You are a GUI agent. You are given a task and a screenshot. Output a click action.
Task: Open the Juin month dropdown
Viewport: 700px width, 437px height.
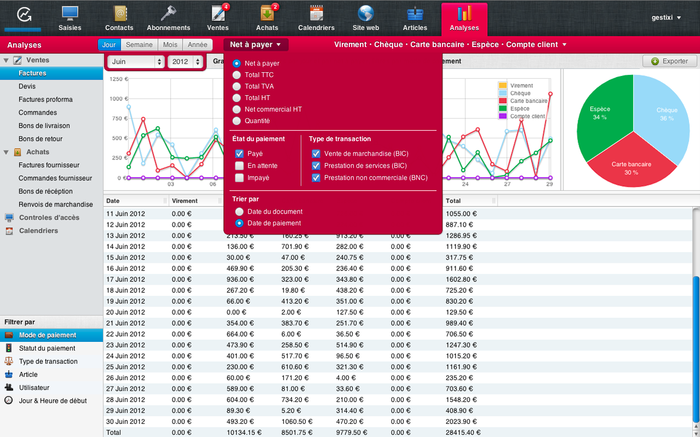point(136,62)
